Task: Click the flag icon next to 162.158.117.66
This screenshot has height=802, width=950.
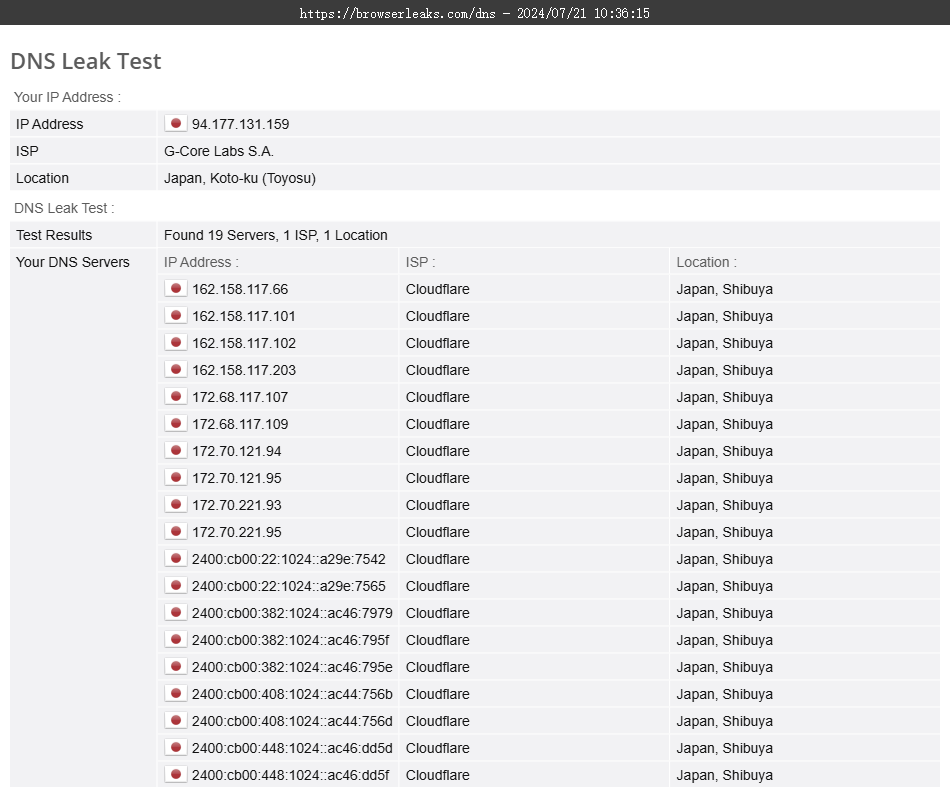Action: click(x=176, y=289)
